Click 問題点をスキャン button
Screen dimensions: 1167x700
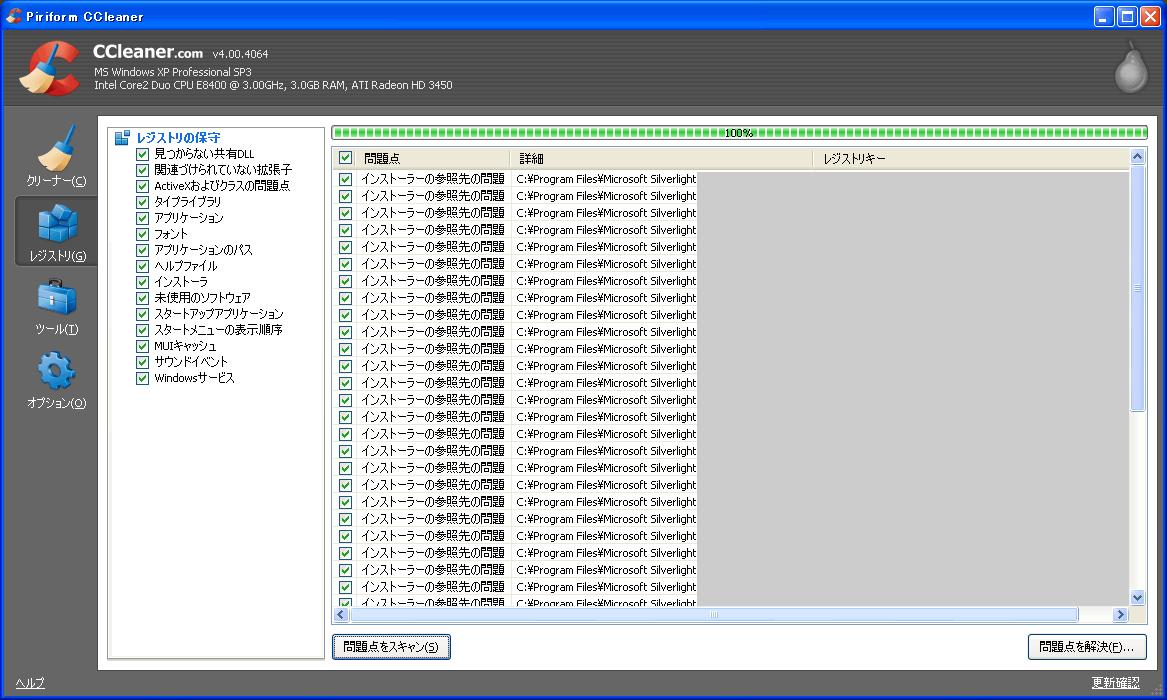pos(391,646)
